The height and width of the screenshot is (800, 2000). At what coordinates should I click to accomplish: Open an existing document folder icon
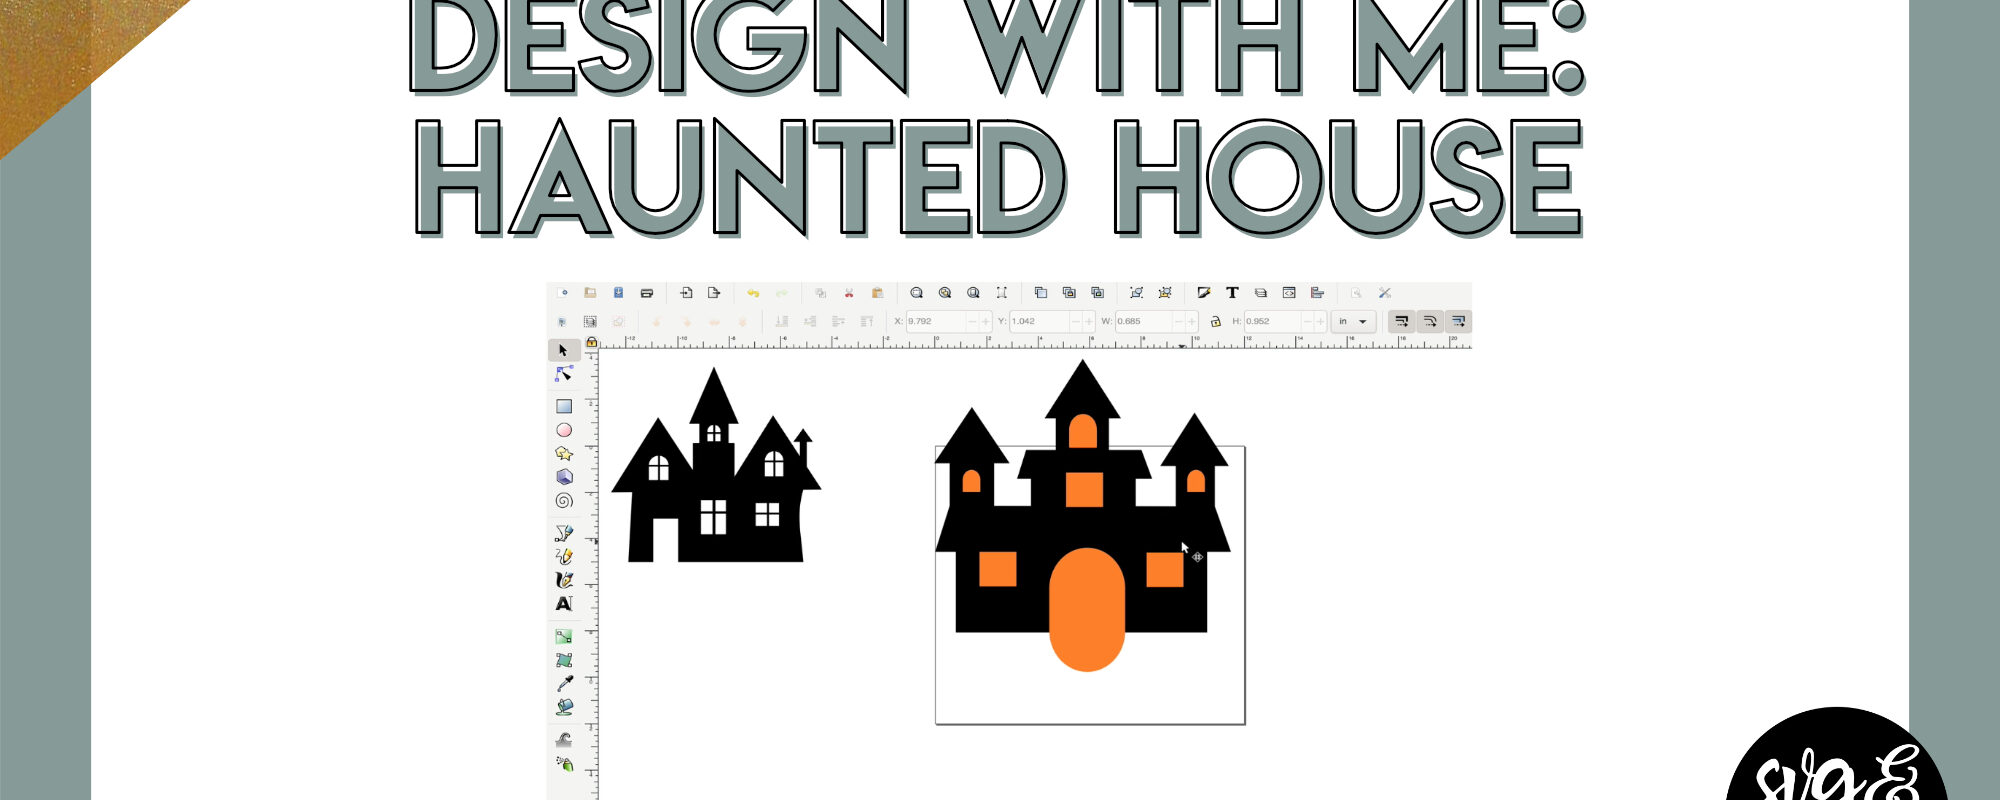point(590,293)
